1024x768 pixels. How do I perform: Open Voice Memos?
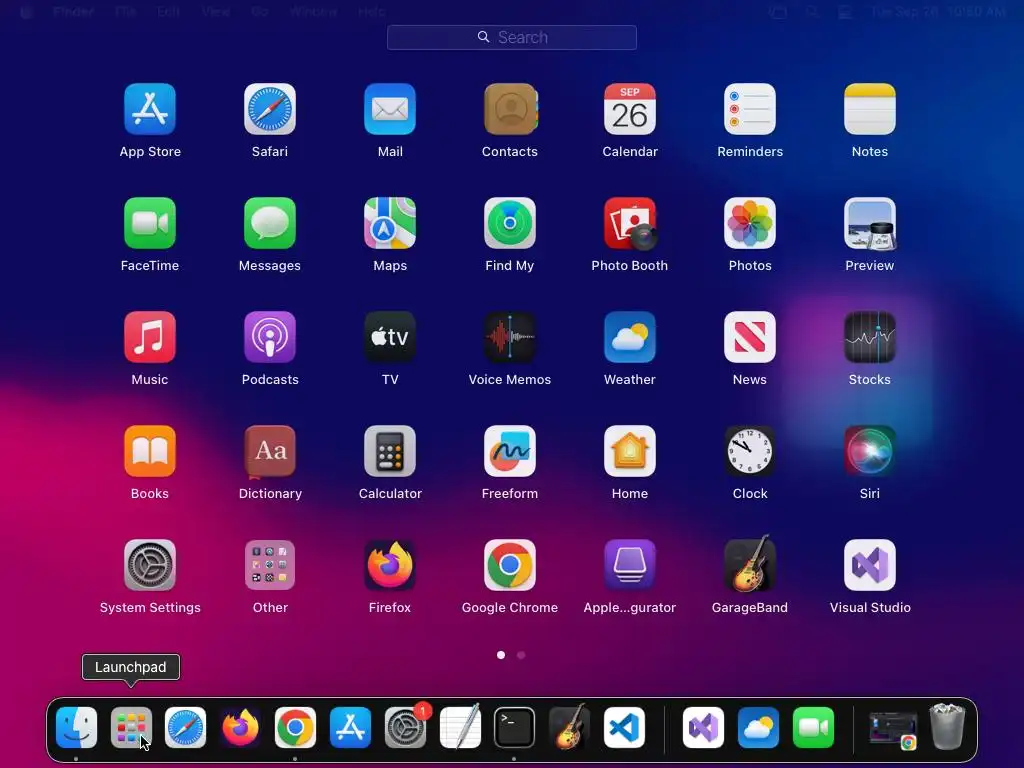(x=510, y=337)
